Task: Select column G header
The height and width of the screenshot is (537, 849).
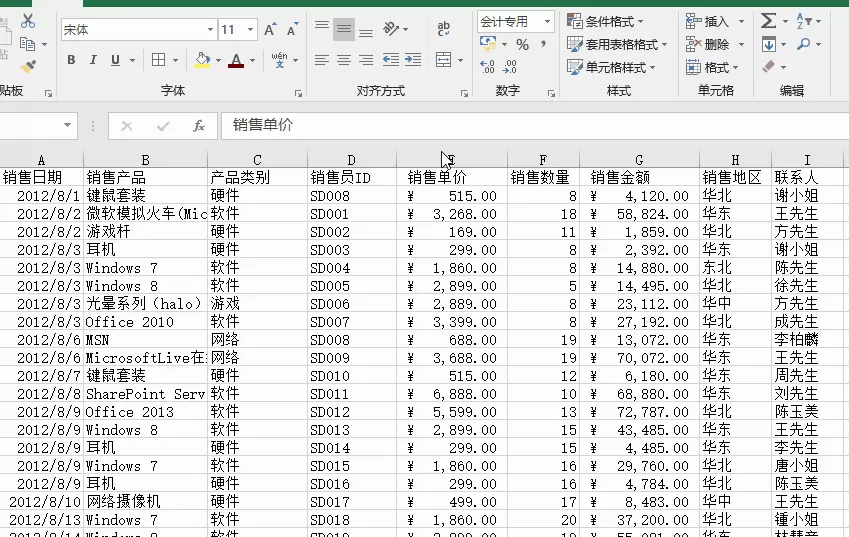Action: (x=639, y=160)
